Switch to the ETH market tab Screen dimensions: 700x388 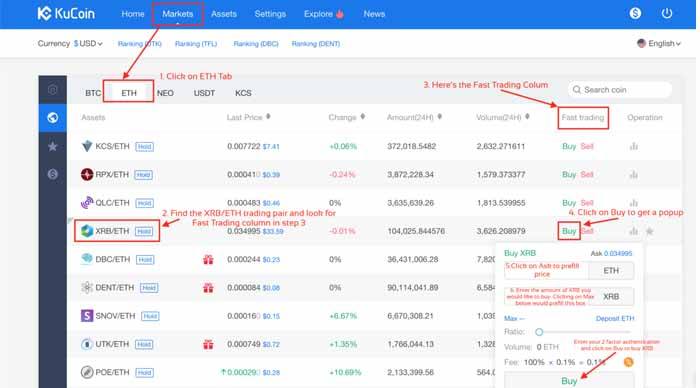[129, 93]
